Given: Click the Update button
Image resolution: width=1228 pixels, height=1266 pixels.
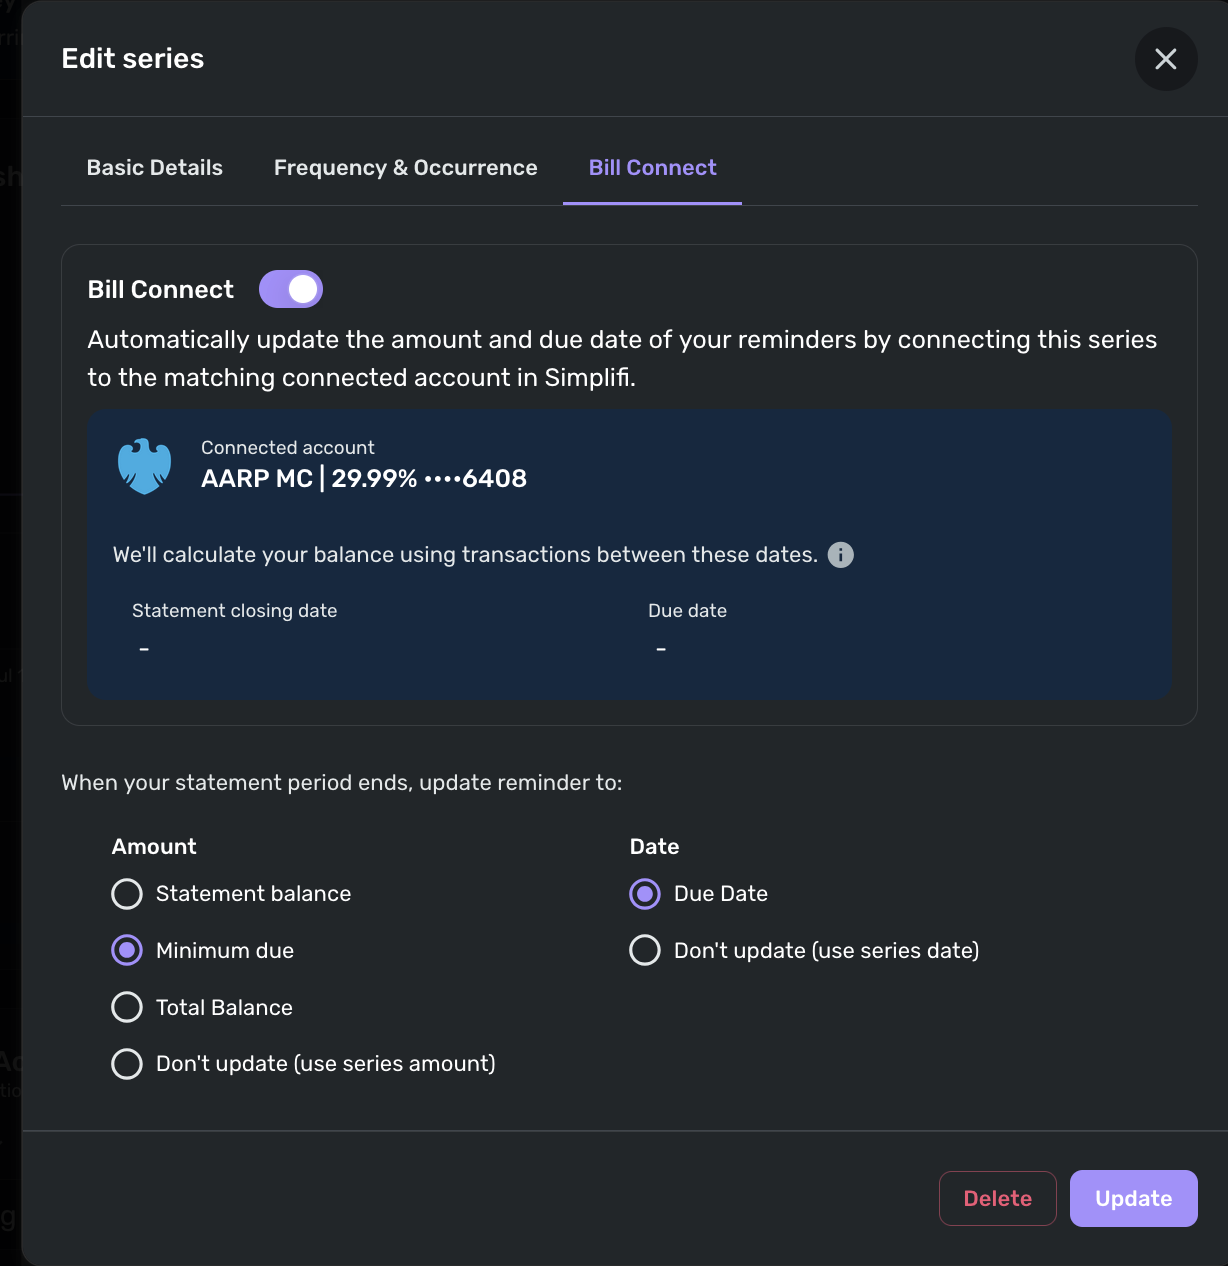Looking at the screenshot, I should click(x=1134, y=1198).
